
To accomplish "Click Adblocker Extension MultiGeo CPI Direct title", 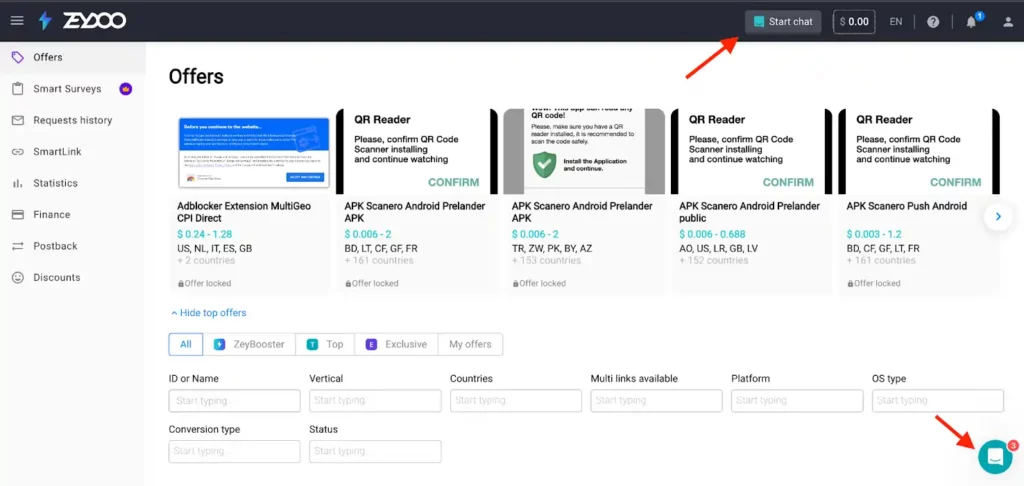I will [x=244, y=212].
